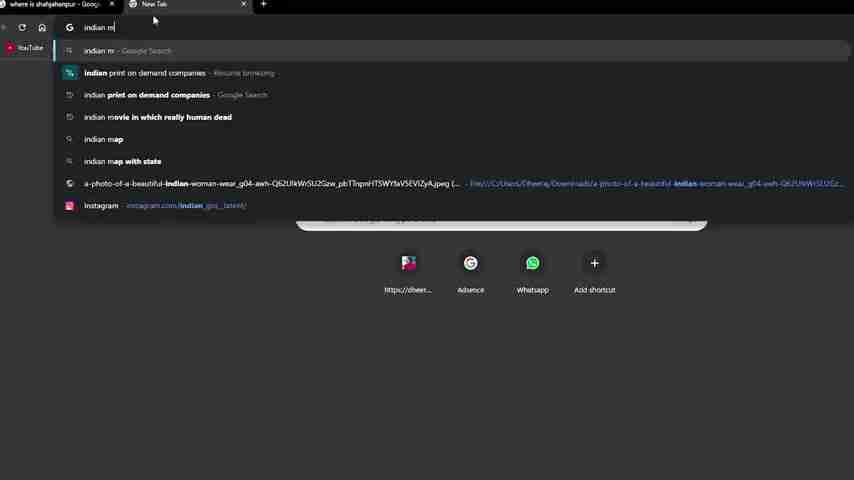Switch to 'where is shahjahanpur' tab
Screen dimensions: 854x480
tap(55, 5)
